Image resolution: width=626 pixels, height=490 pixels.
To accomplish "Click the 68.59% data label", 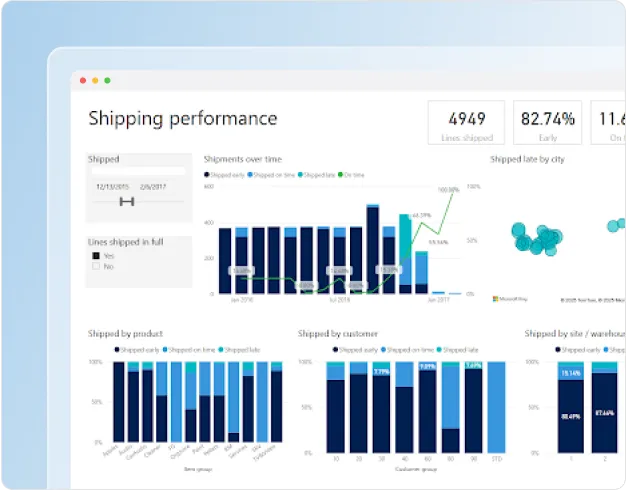I will pos(422,215).
